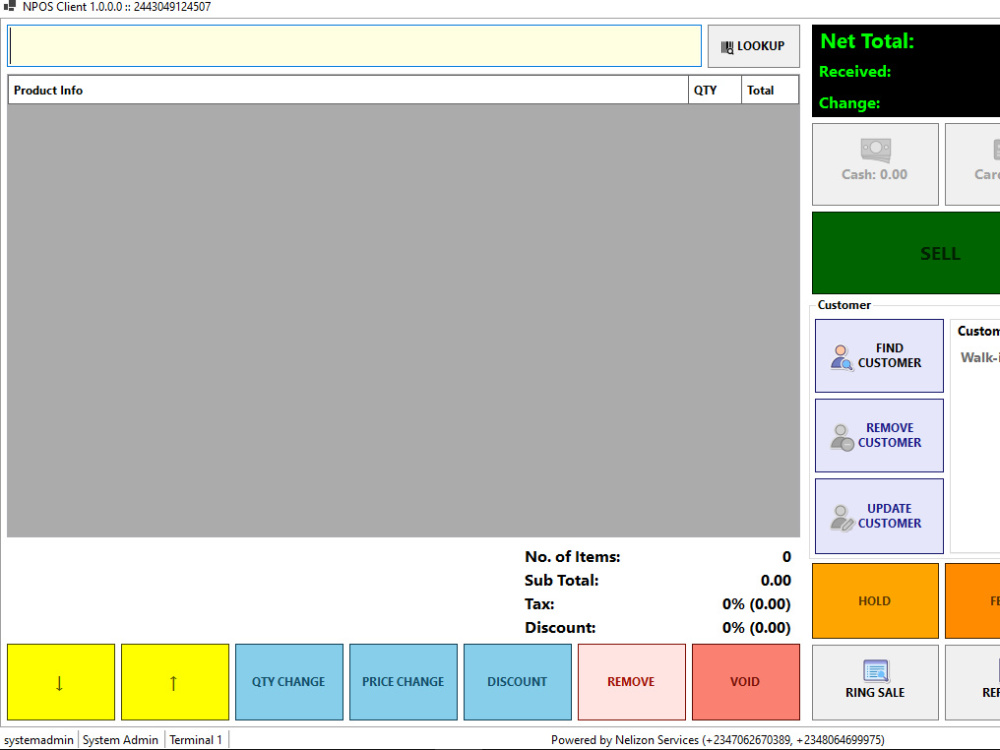Click the Terminal 1 status entry
Image resolution: width=1000 pixels, height=750 pixels.
pos(196,740)
